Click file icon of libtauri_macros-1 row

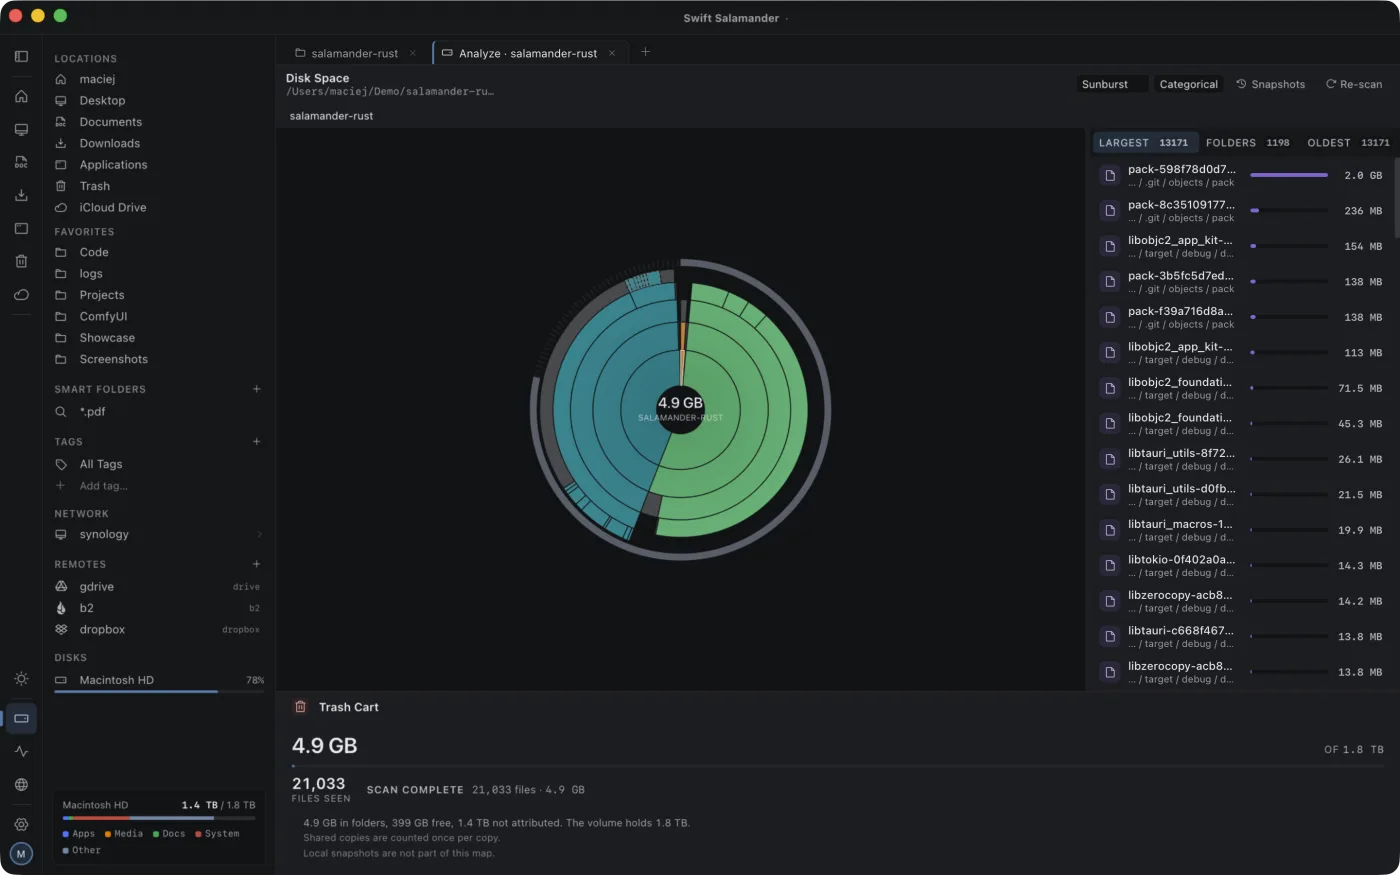coord(1109,530)
